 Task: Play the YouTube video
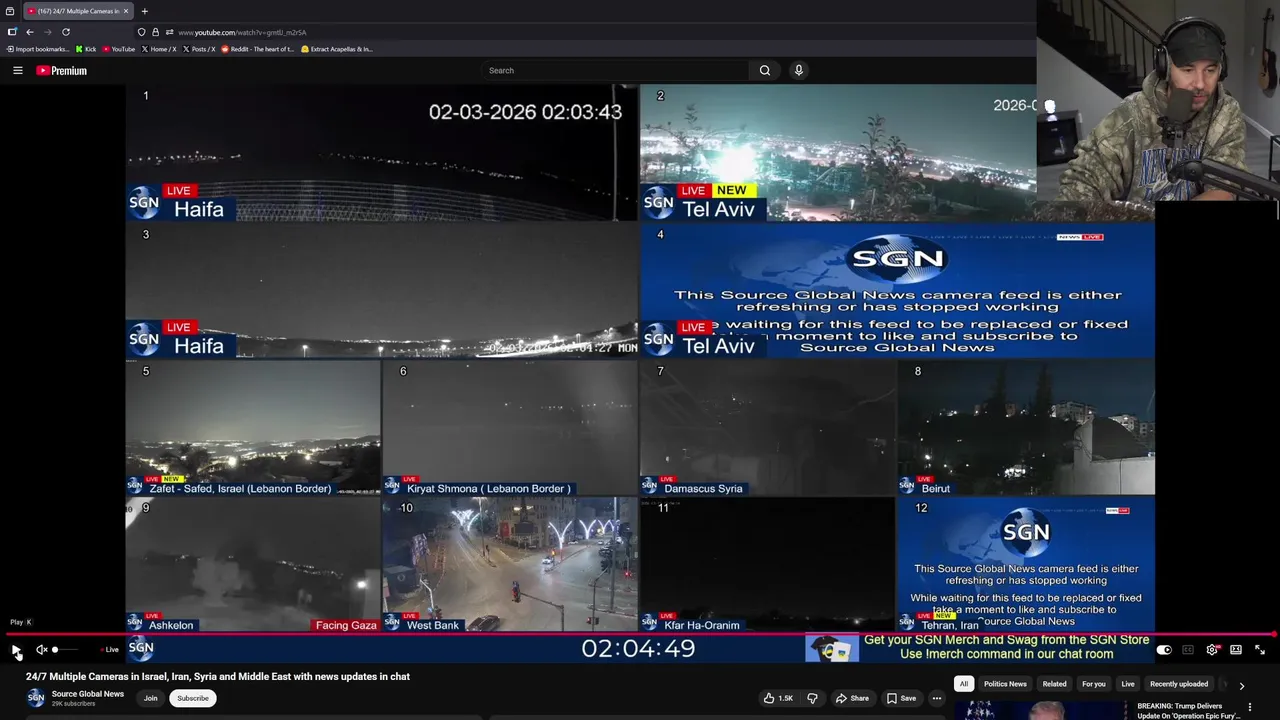(x=16, y=650)
